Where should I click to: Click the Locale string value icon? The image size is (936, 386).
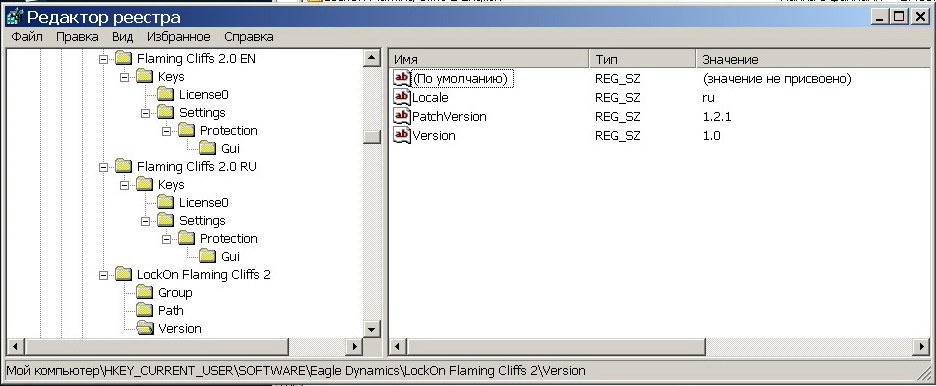[402, 97]
